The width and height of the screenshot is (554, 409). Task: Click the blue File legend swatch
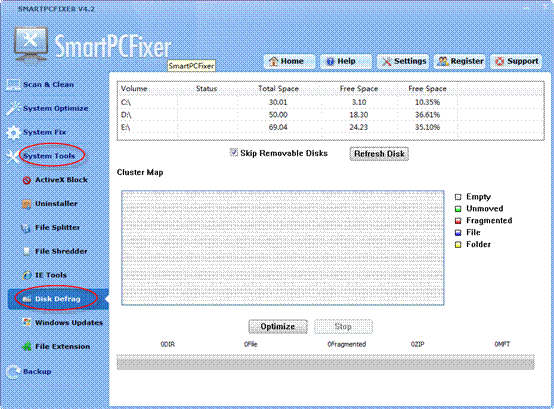click(x=458, y=233)
